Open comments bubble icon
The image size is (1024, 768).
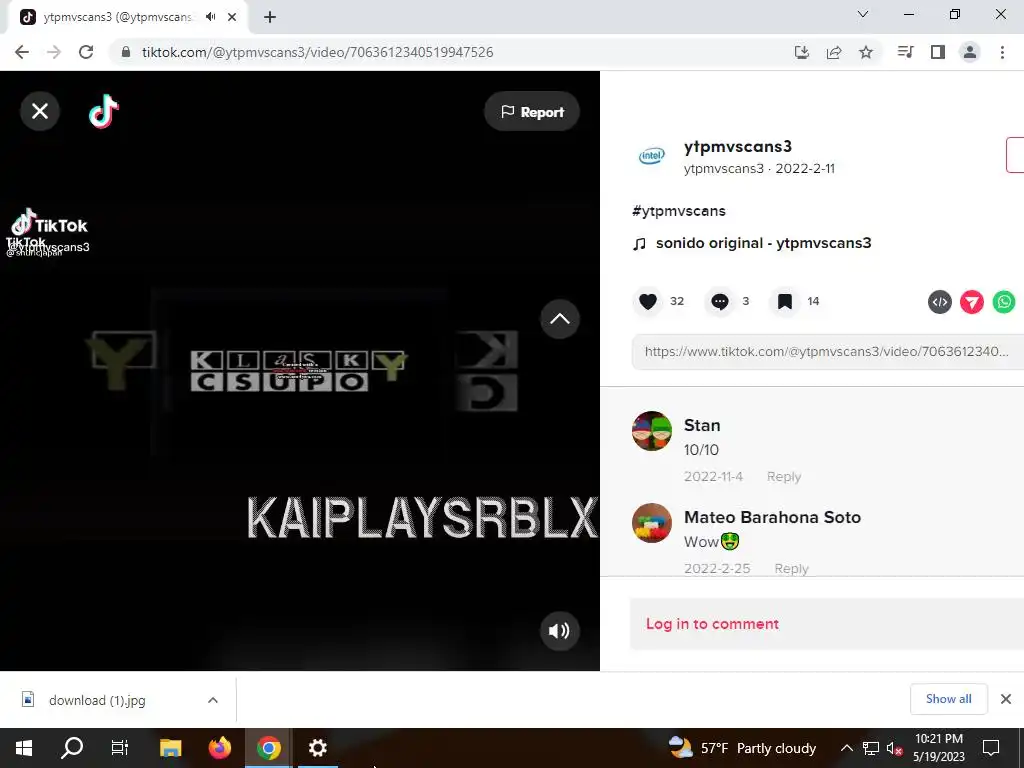(720, 301)
